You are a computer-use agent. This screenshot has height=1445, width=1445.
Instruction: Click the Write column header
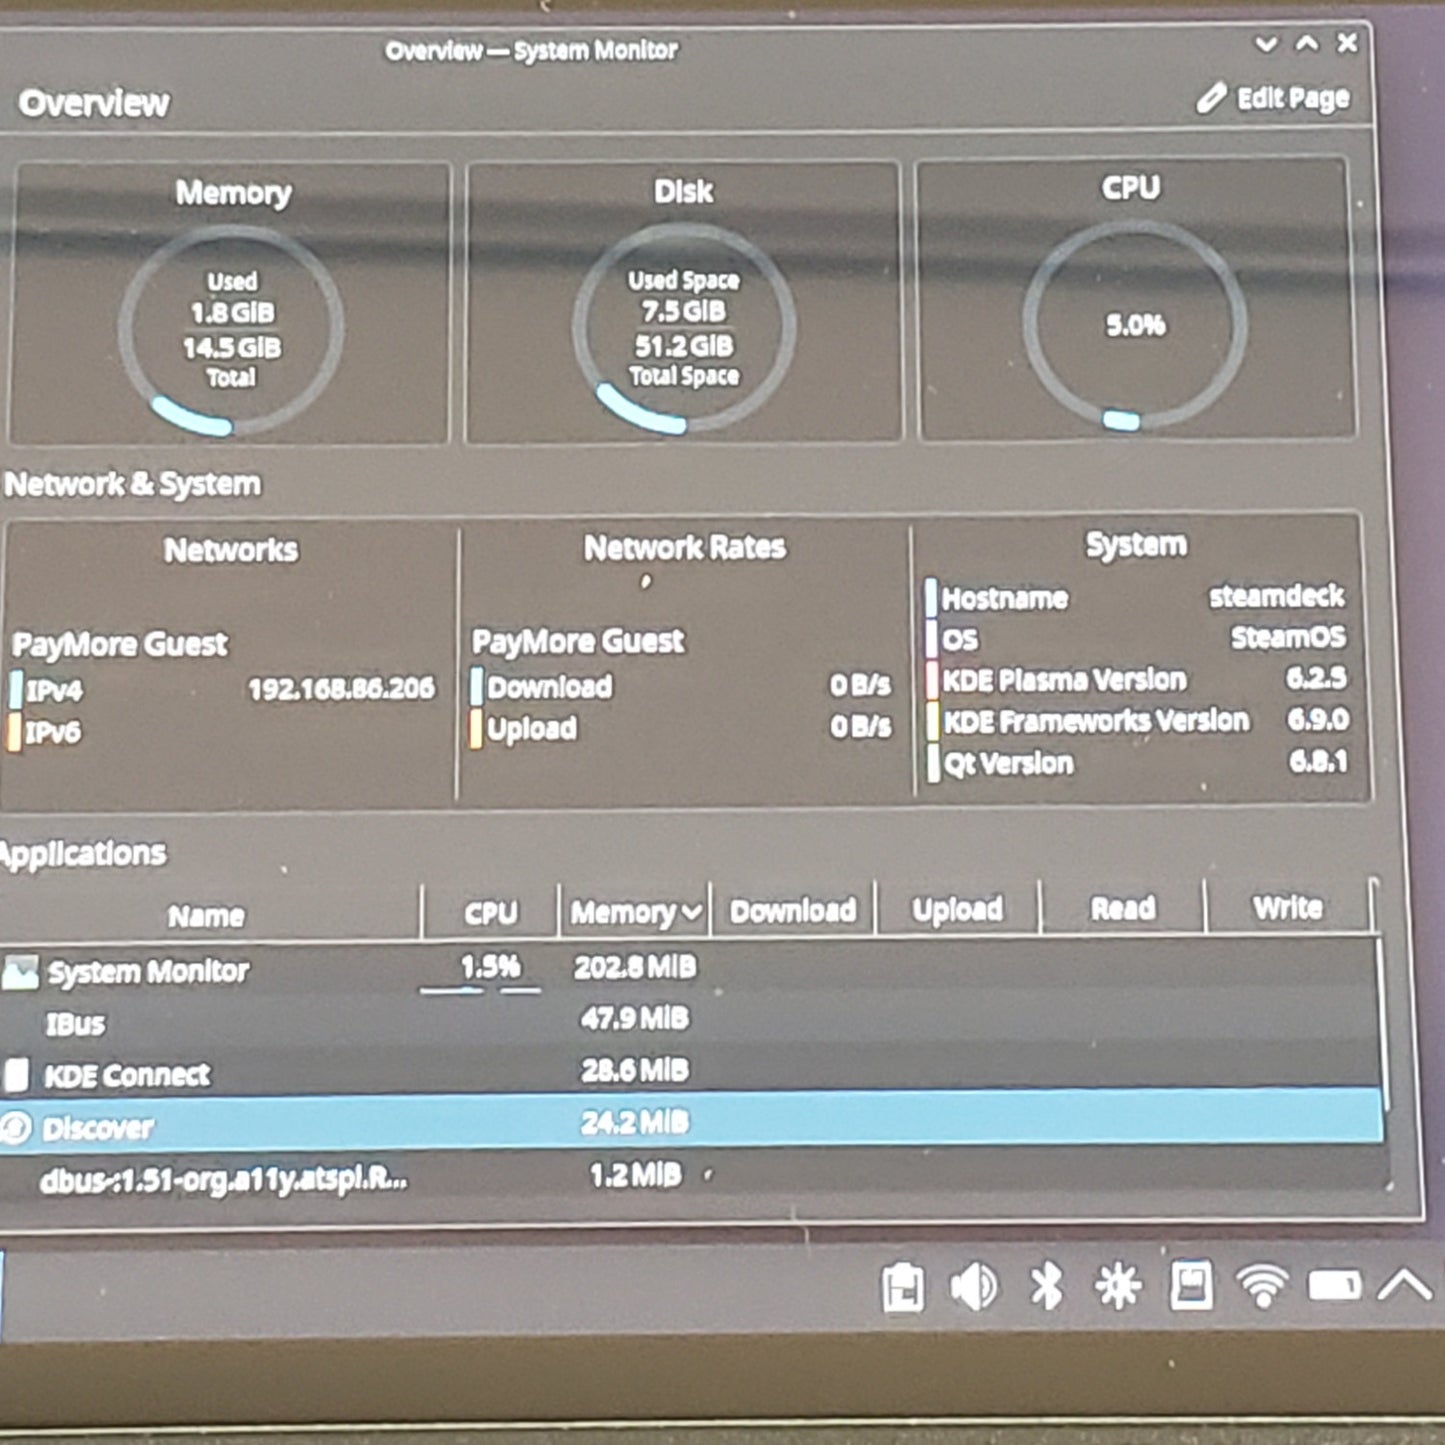pos(1287,908)
